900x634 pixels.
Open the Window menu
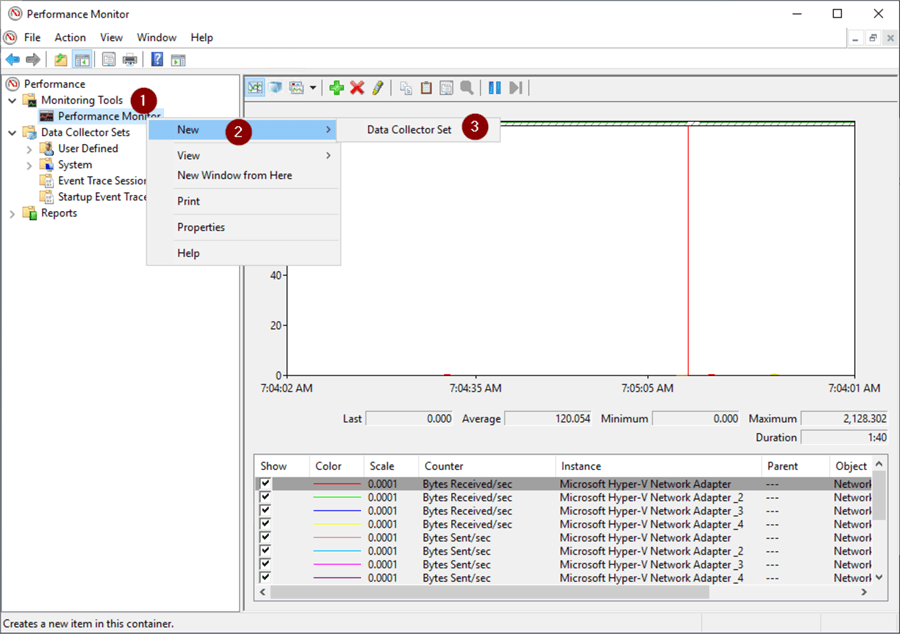click(x=156, y=37)
